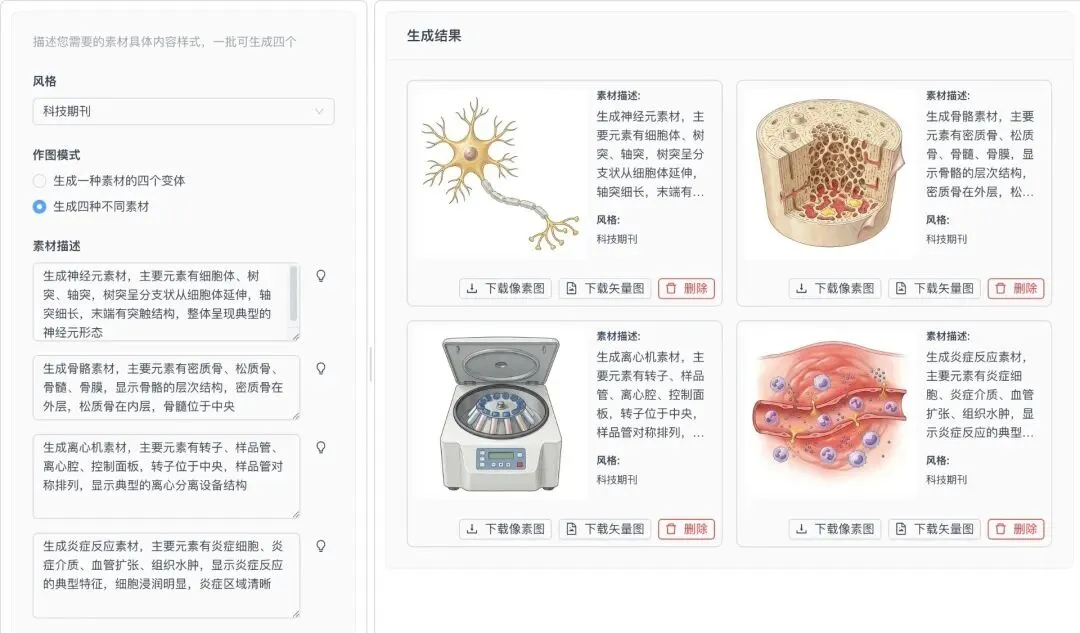Image resolution: width=1080 pixels, height=633 pixels.
Task: Click the lightbulb icon beside centrifuge description
Action: point(321,448)
